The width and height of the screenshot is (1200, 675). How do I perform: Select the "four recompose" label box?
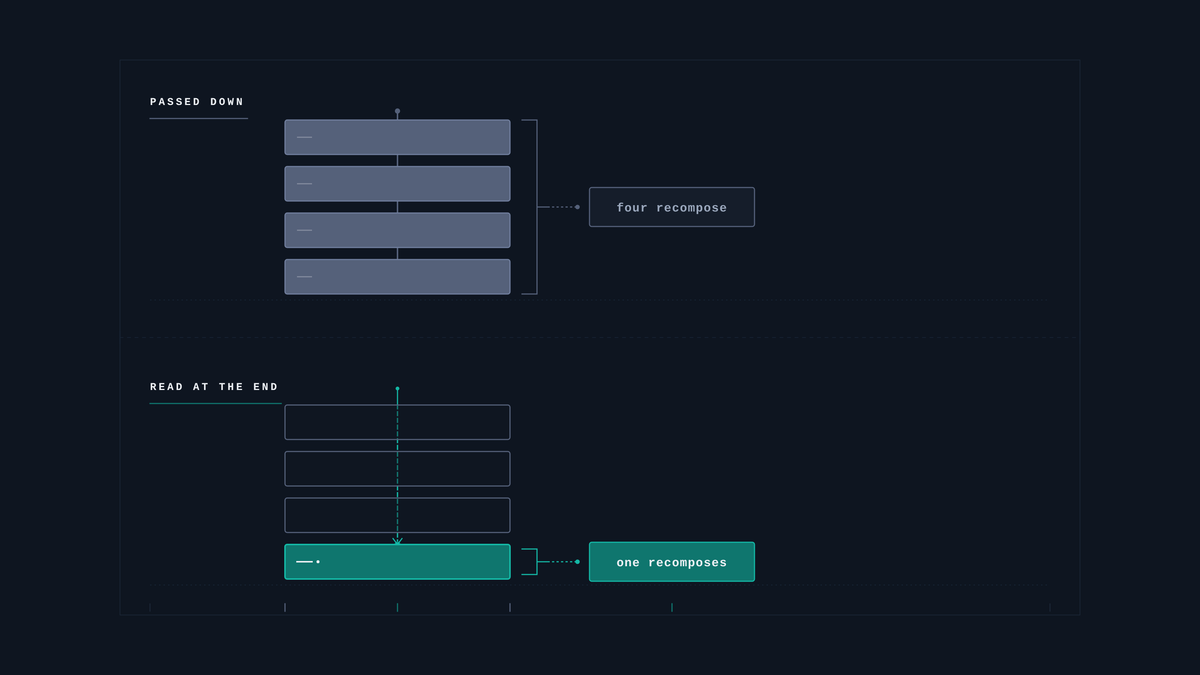click(672, 207)
